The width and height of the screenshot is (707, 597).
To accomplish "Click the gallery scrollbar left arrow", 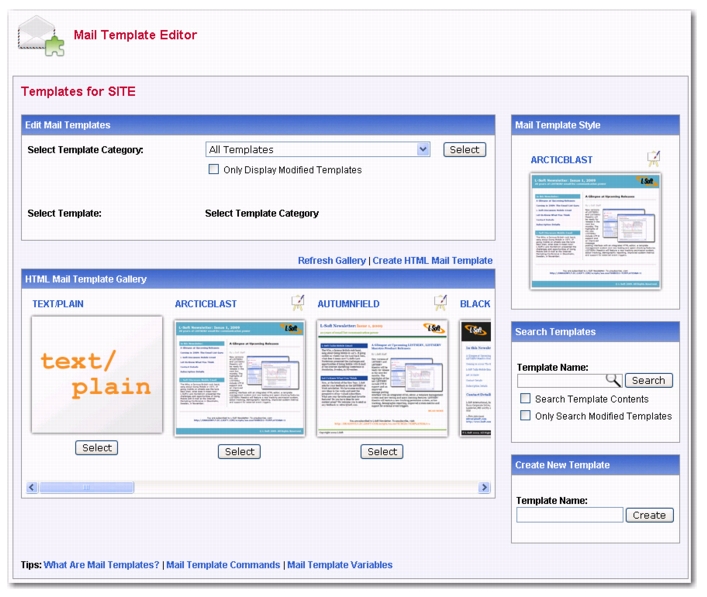I will click(x=32, y=487).
